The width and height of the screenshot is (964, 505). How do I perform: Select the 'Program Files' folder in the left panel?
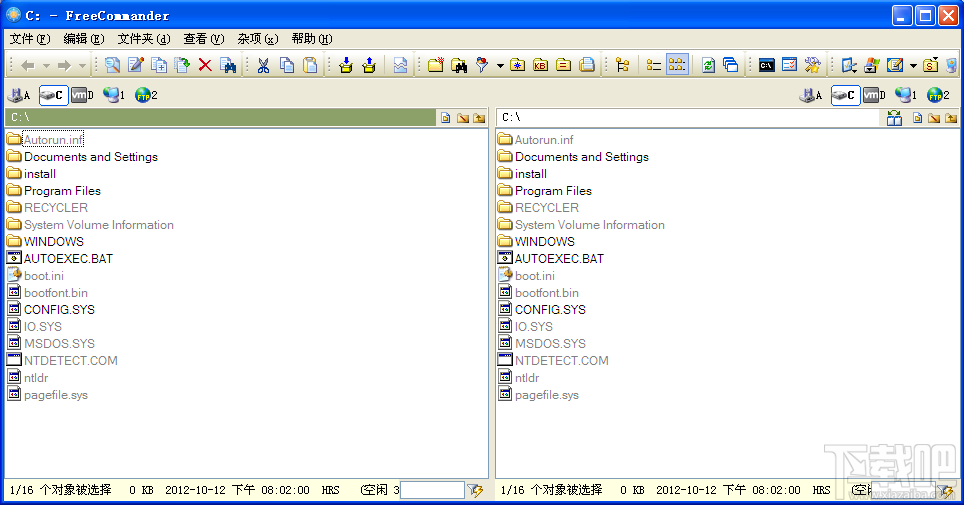[62, 191]
